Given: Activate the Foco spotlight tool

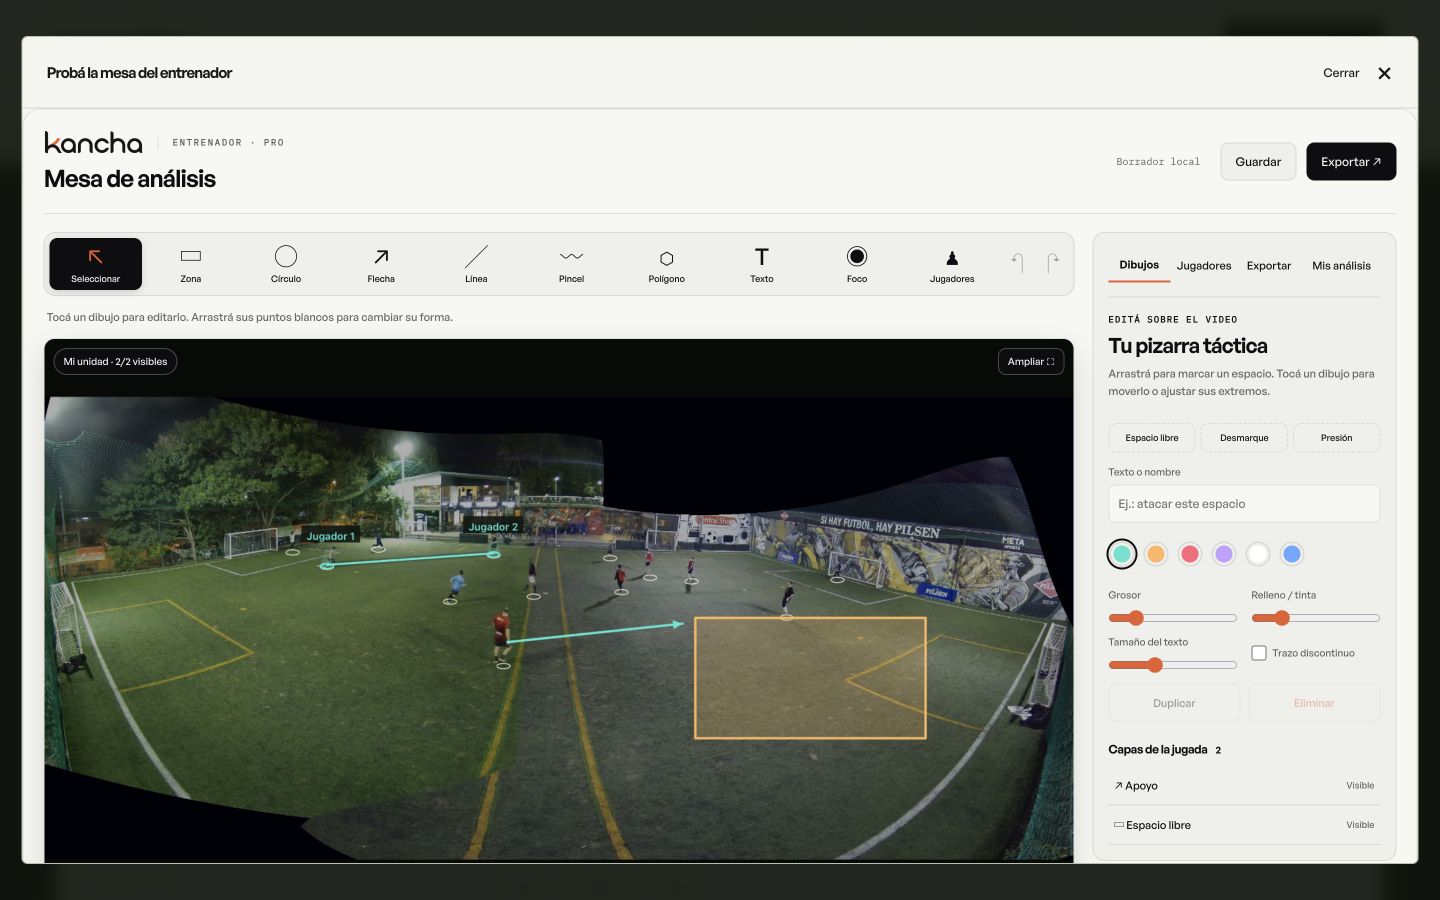Looking at the screenshot, I should click(857, 264).
